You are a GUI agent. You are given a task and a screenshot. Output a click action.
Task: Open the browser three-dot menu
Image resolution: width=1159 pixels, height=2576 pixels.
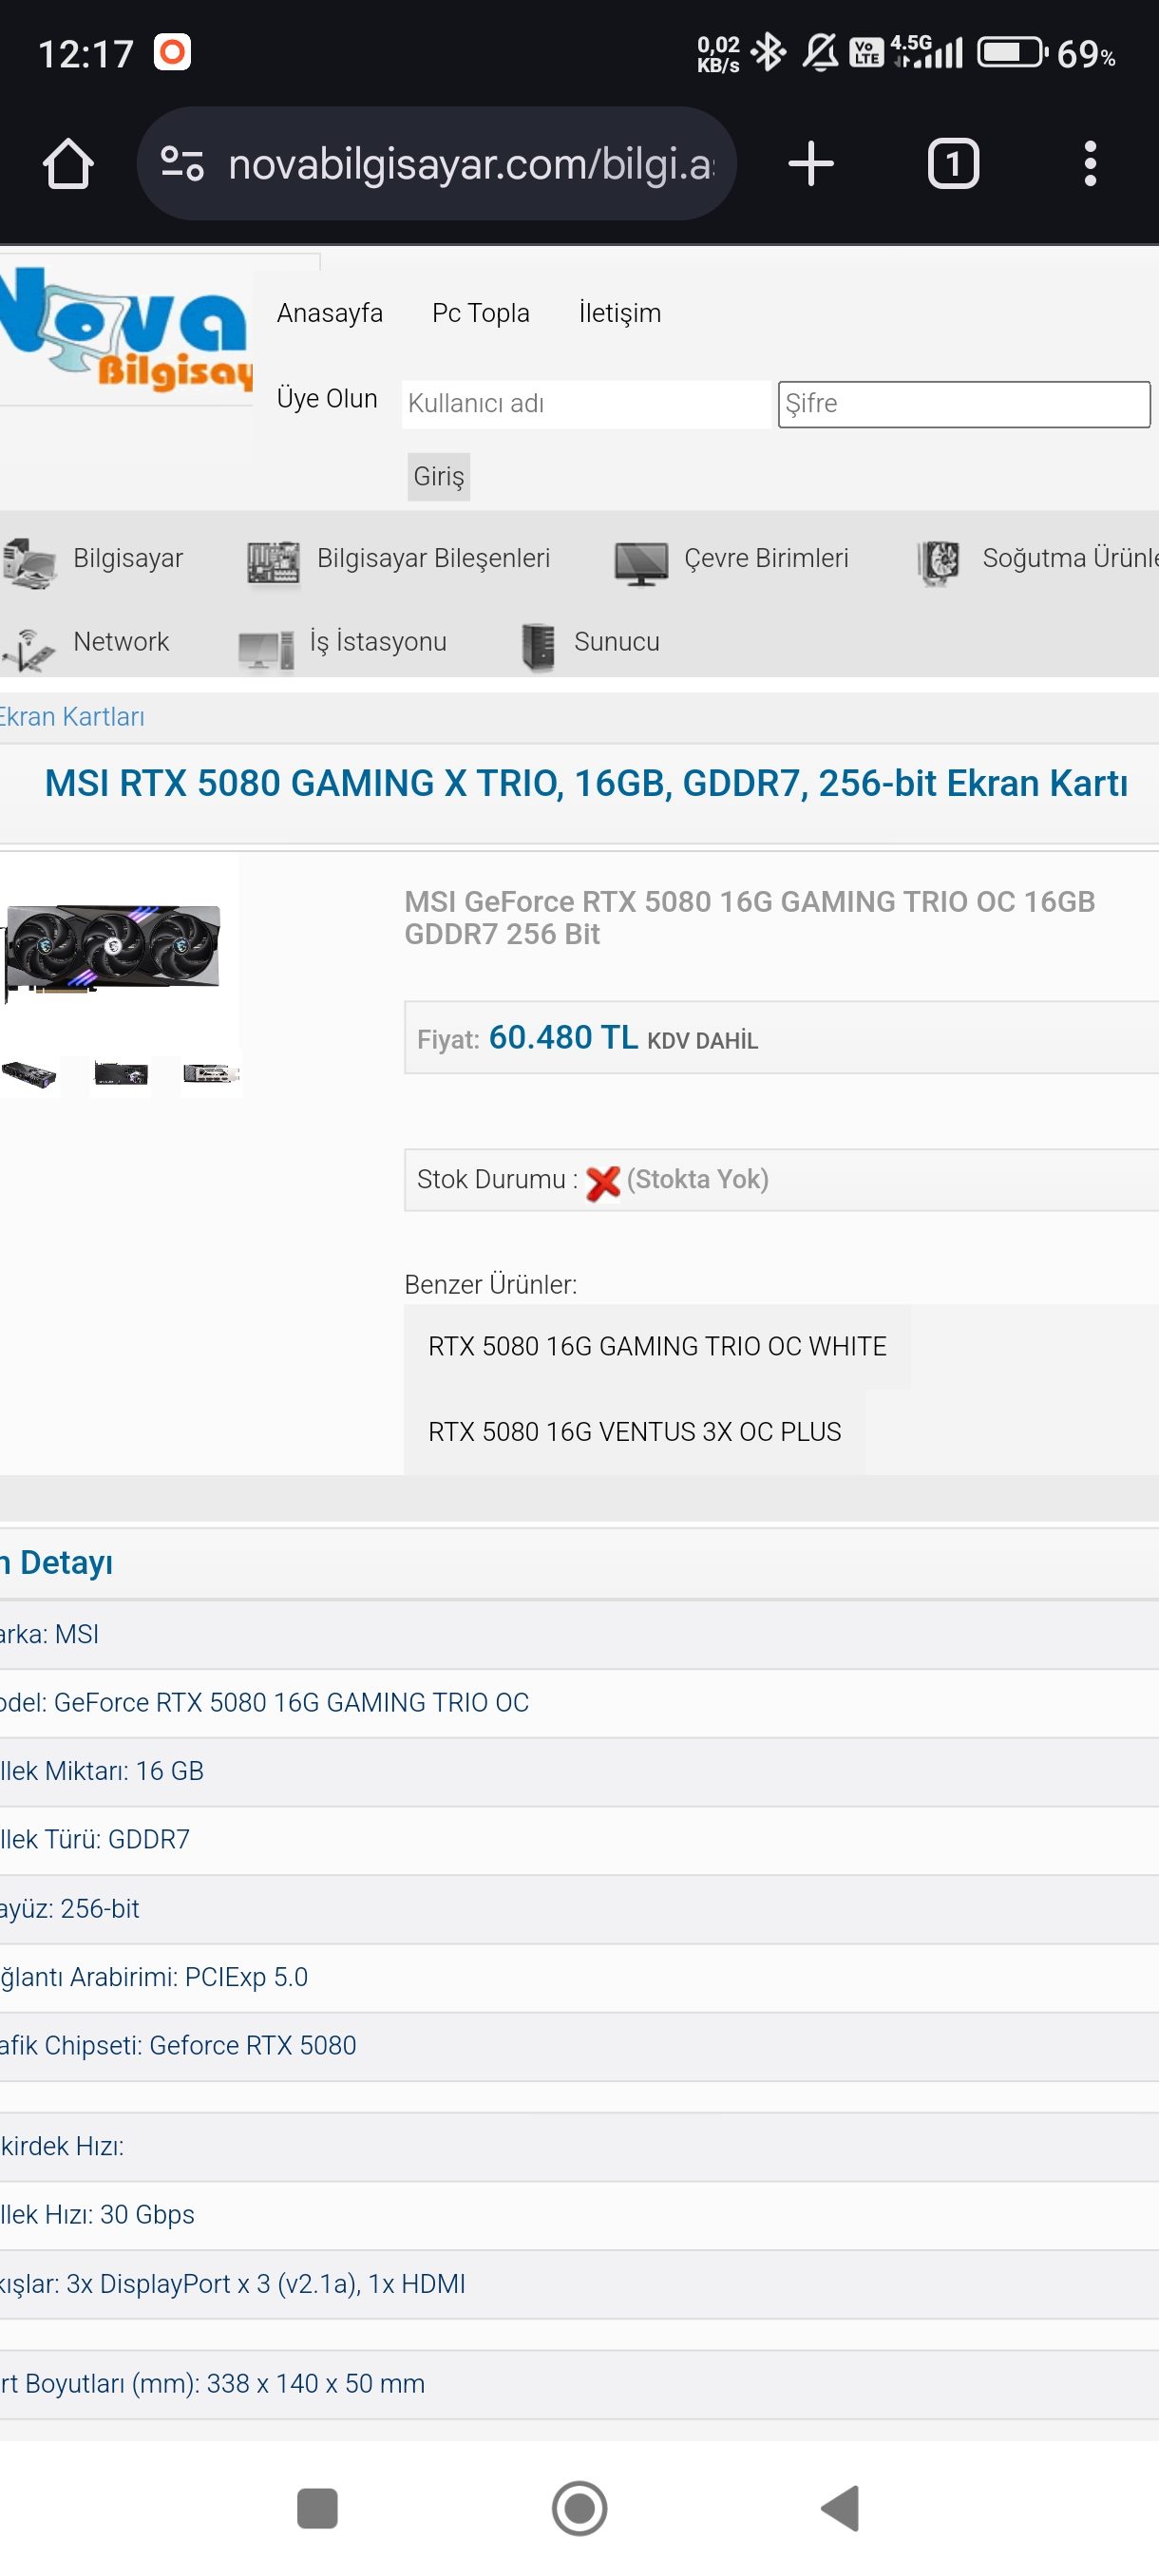pyautogui.click(x=1090, y=164)
